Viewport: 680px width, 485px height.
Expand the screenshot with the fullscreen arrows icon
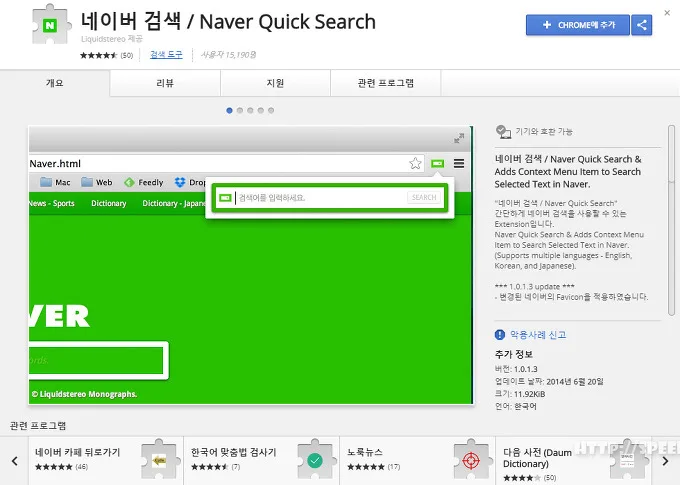point(459,138)
